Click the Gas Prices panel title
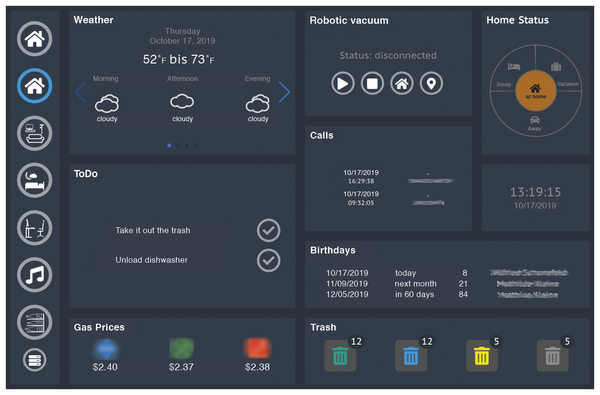The width and height of the screenshot is (600, 395). click(99, 327)
